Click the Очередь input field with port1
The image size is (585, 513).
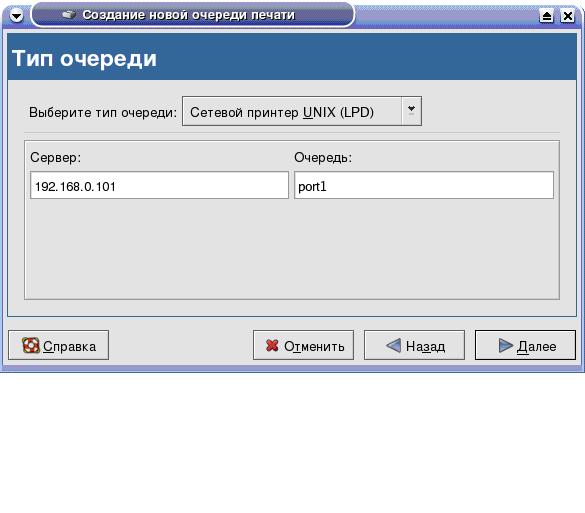(x=424, y=185)
